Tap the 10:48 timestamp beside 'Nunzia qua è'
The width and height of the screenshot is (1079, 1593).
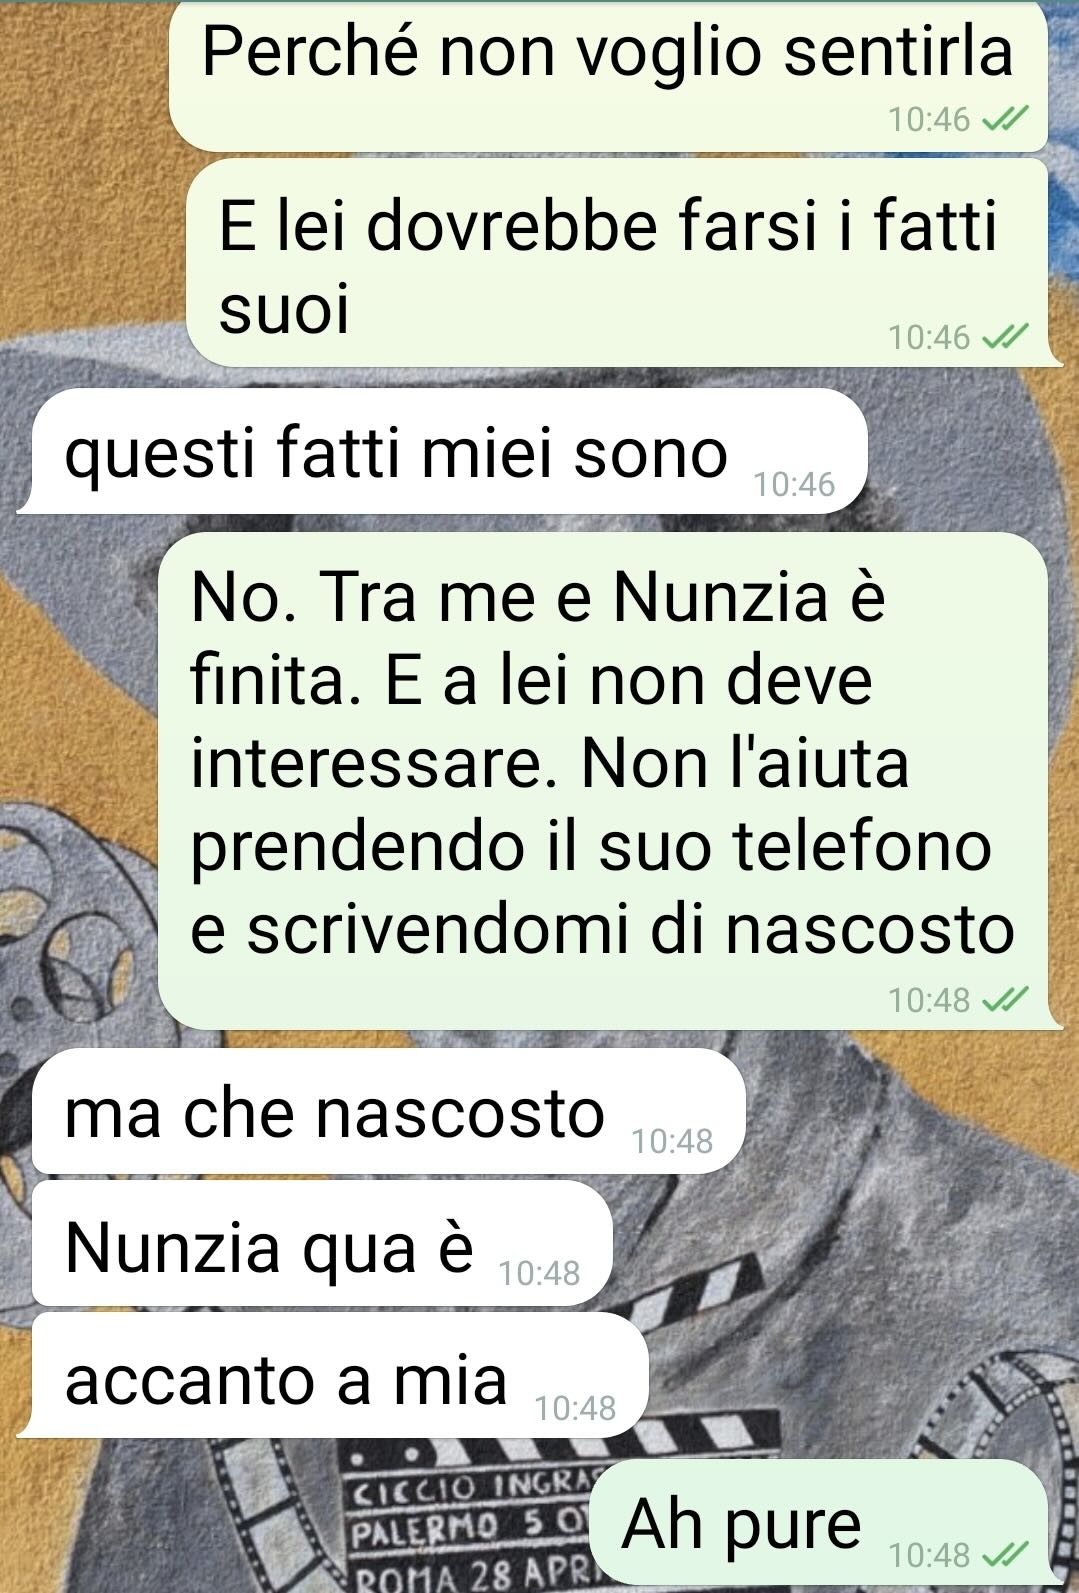click(x=540, y=1273)
